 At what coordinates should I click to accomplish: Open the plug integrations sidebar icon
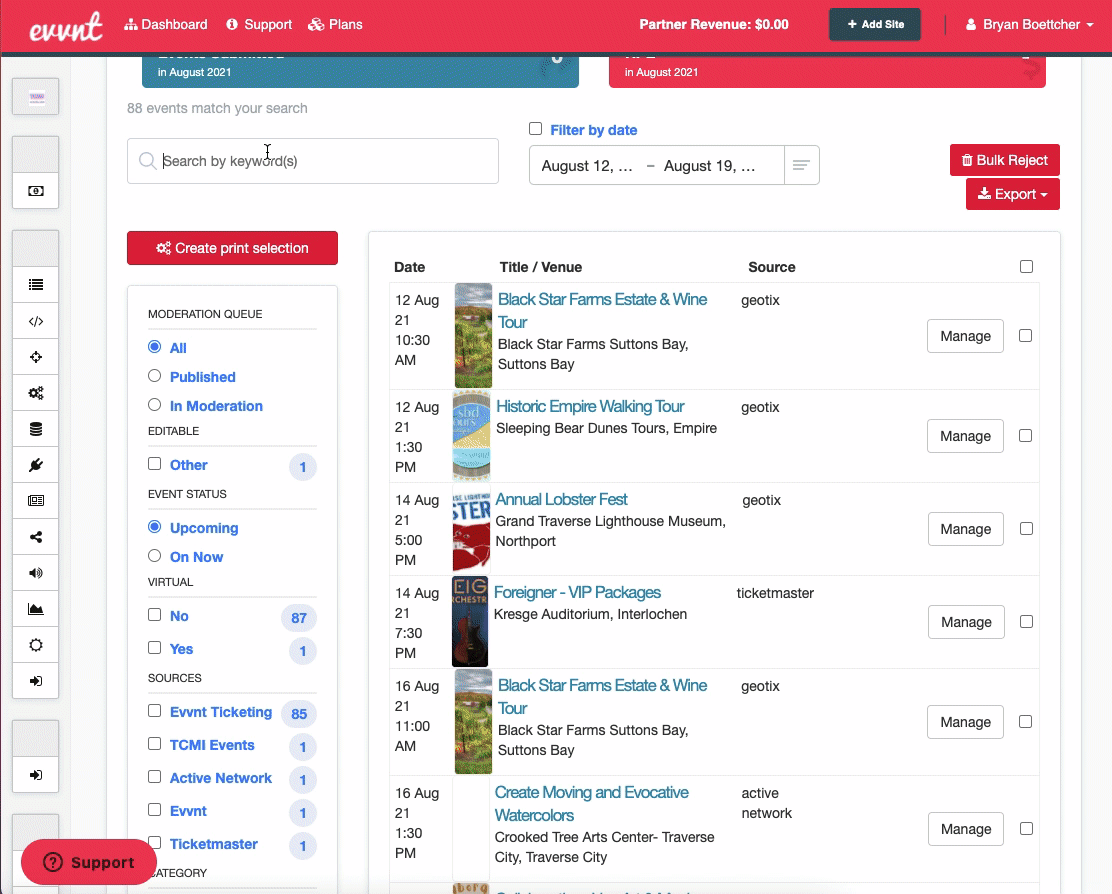[x=35, y=465]
